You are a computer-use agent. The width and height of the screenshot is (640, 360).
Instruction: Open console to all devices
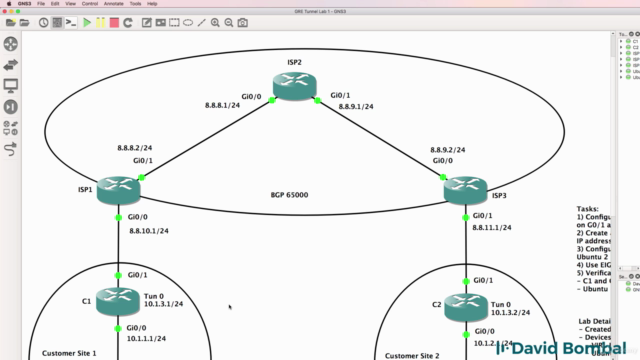point(71,23)
